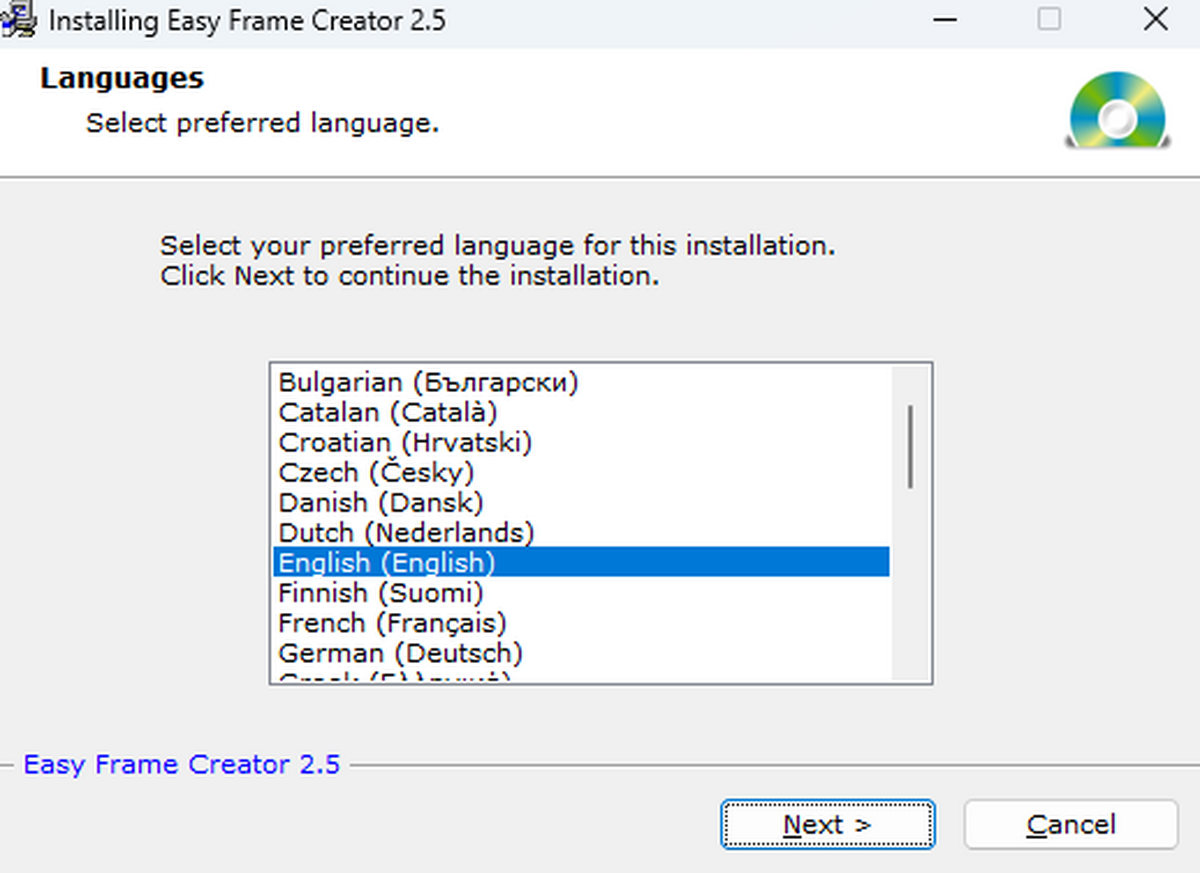Close the installer window
1200x873 pixels.
(1155, 20)
